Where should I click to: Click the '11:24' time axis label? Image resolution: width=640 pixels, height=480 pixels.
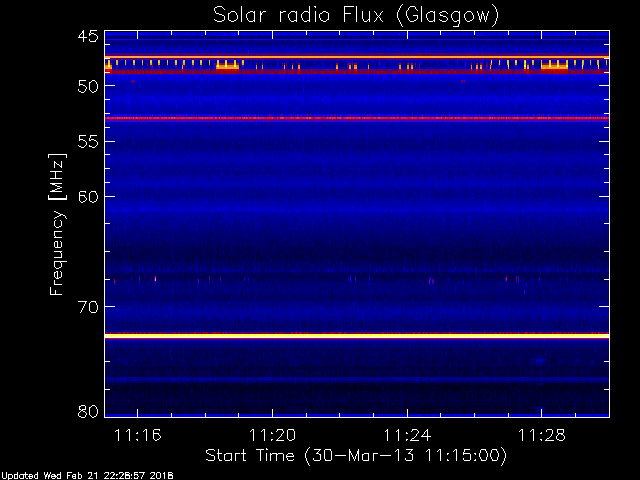tap(407, 436)
